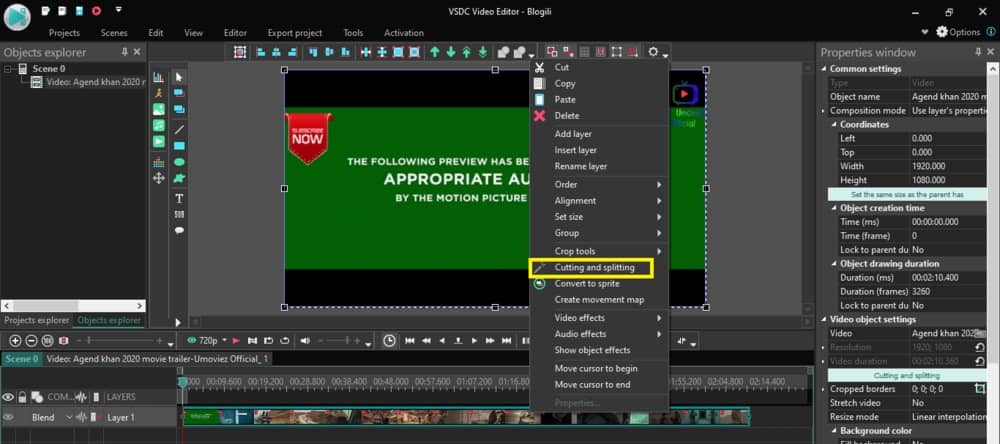Toggle the waveform icon in layers header
Image resolution: width=1000 pixels, height=444 pixels.
[x=81, y=397]
